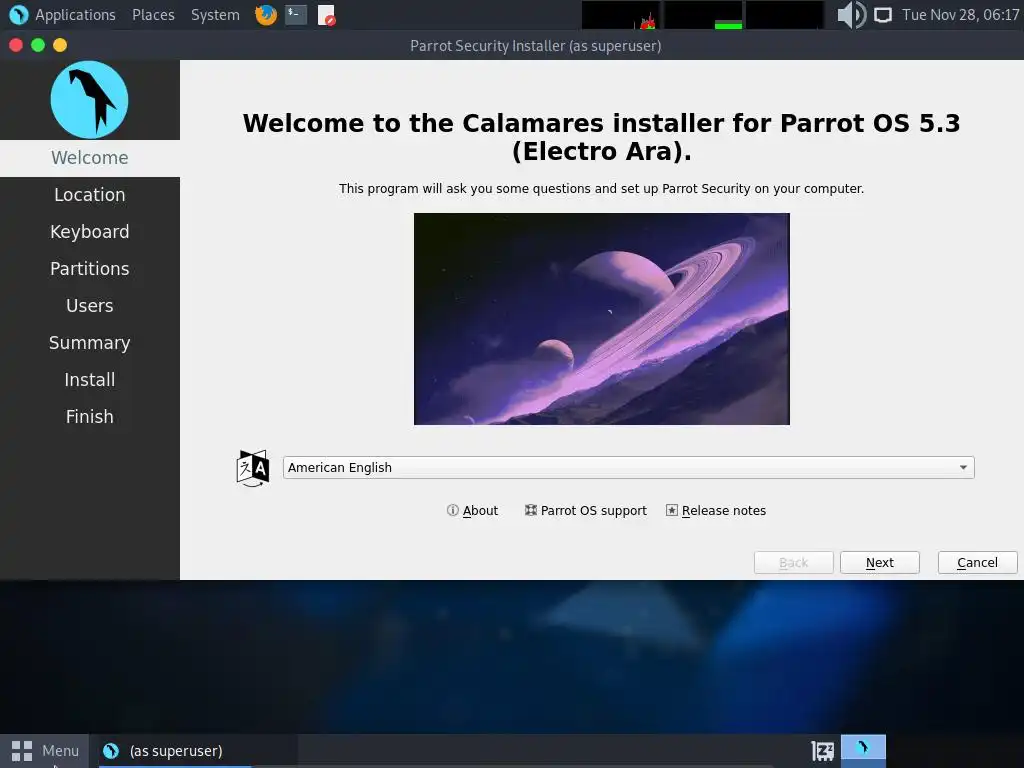The height and width of the screenshot is (768, 1024).
Task: Select the Summary step in sidebar
Action: point(89,343)
